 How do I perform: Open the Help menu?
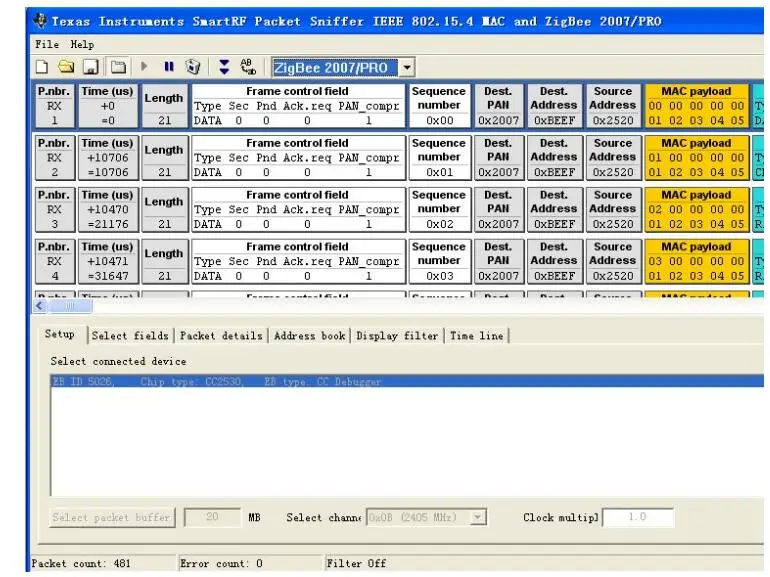tap(82, 44)
